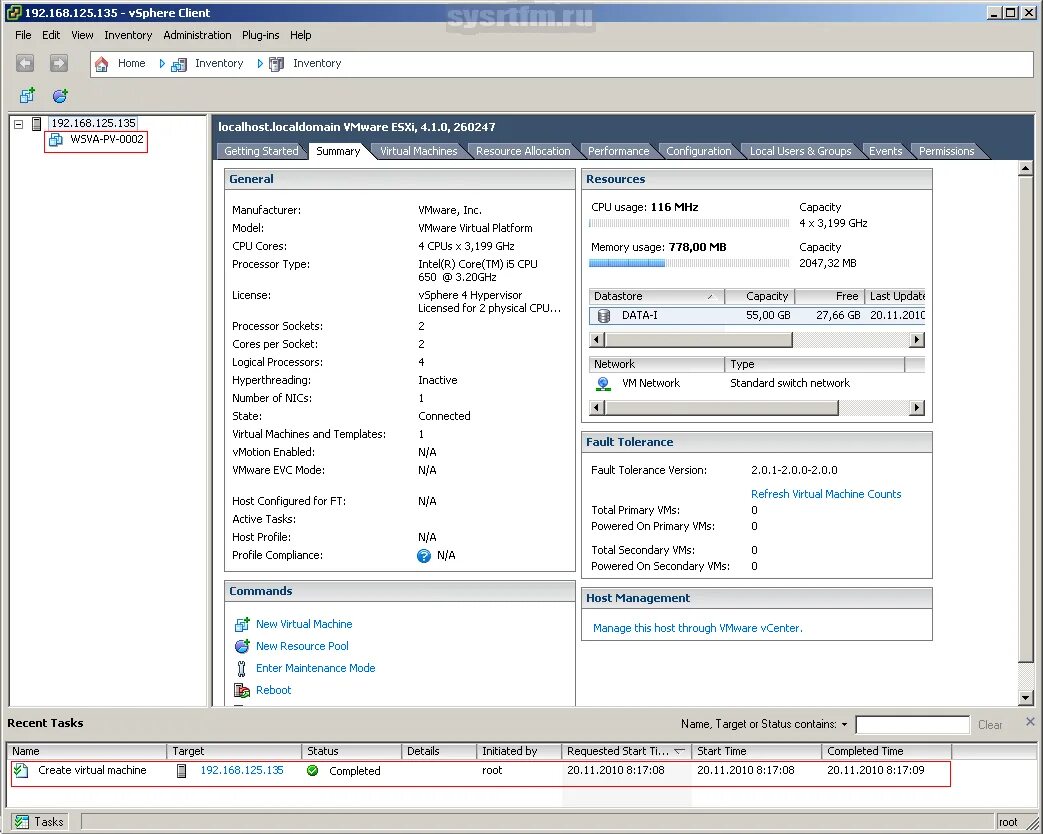Switch to the Configuration tab
The height and width of the screenshot is (834, 1043).
(698, 152)
